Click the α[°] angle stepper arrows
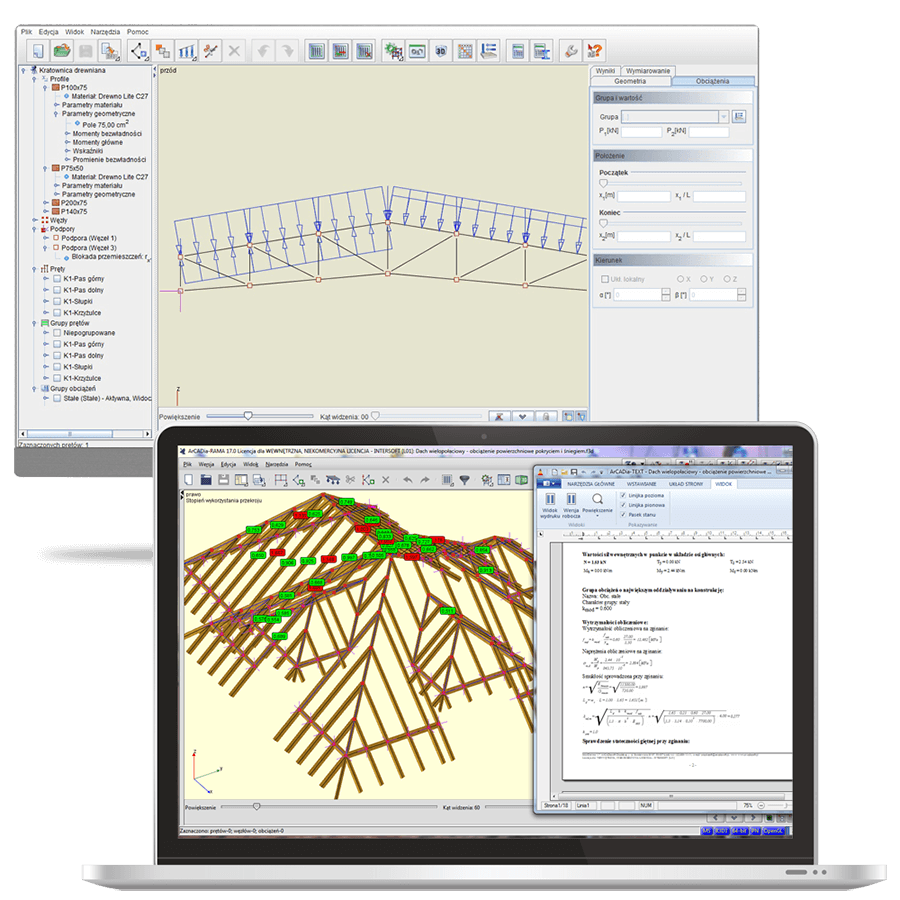This screenshot has height=900, width=900. coord(666,295)
